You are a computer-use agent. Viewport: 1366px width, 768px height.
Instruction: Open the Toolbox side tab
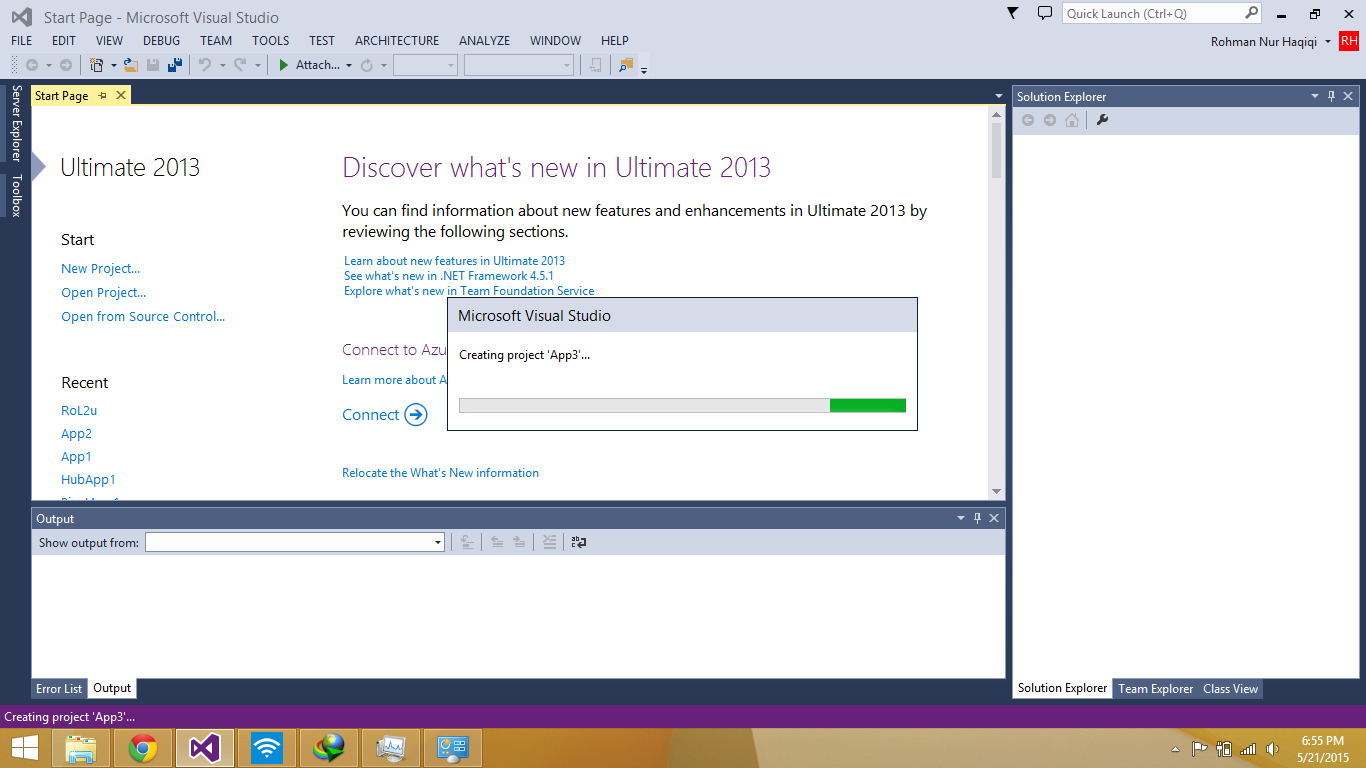pyautogui.click(x=15, y=195)
